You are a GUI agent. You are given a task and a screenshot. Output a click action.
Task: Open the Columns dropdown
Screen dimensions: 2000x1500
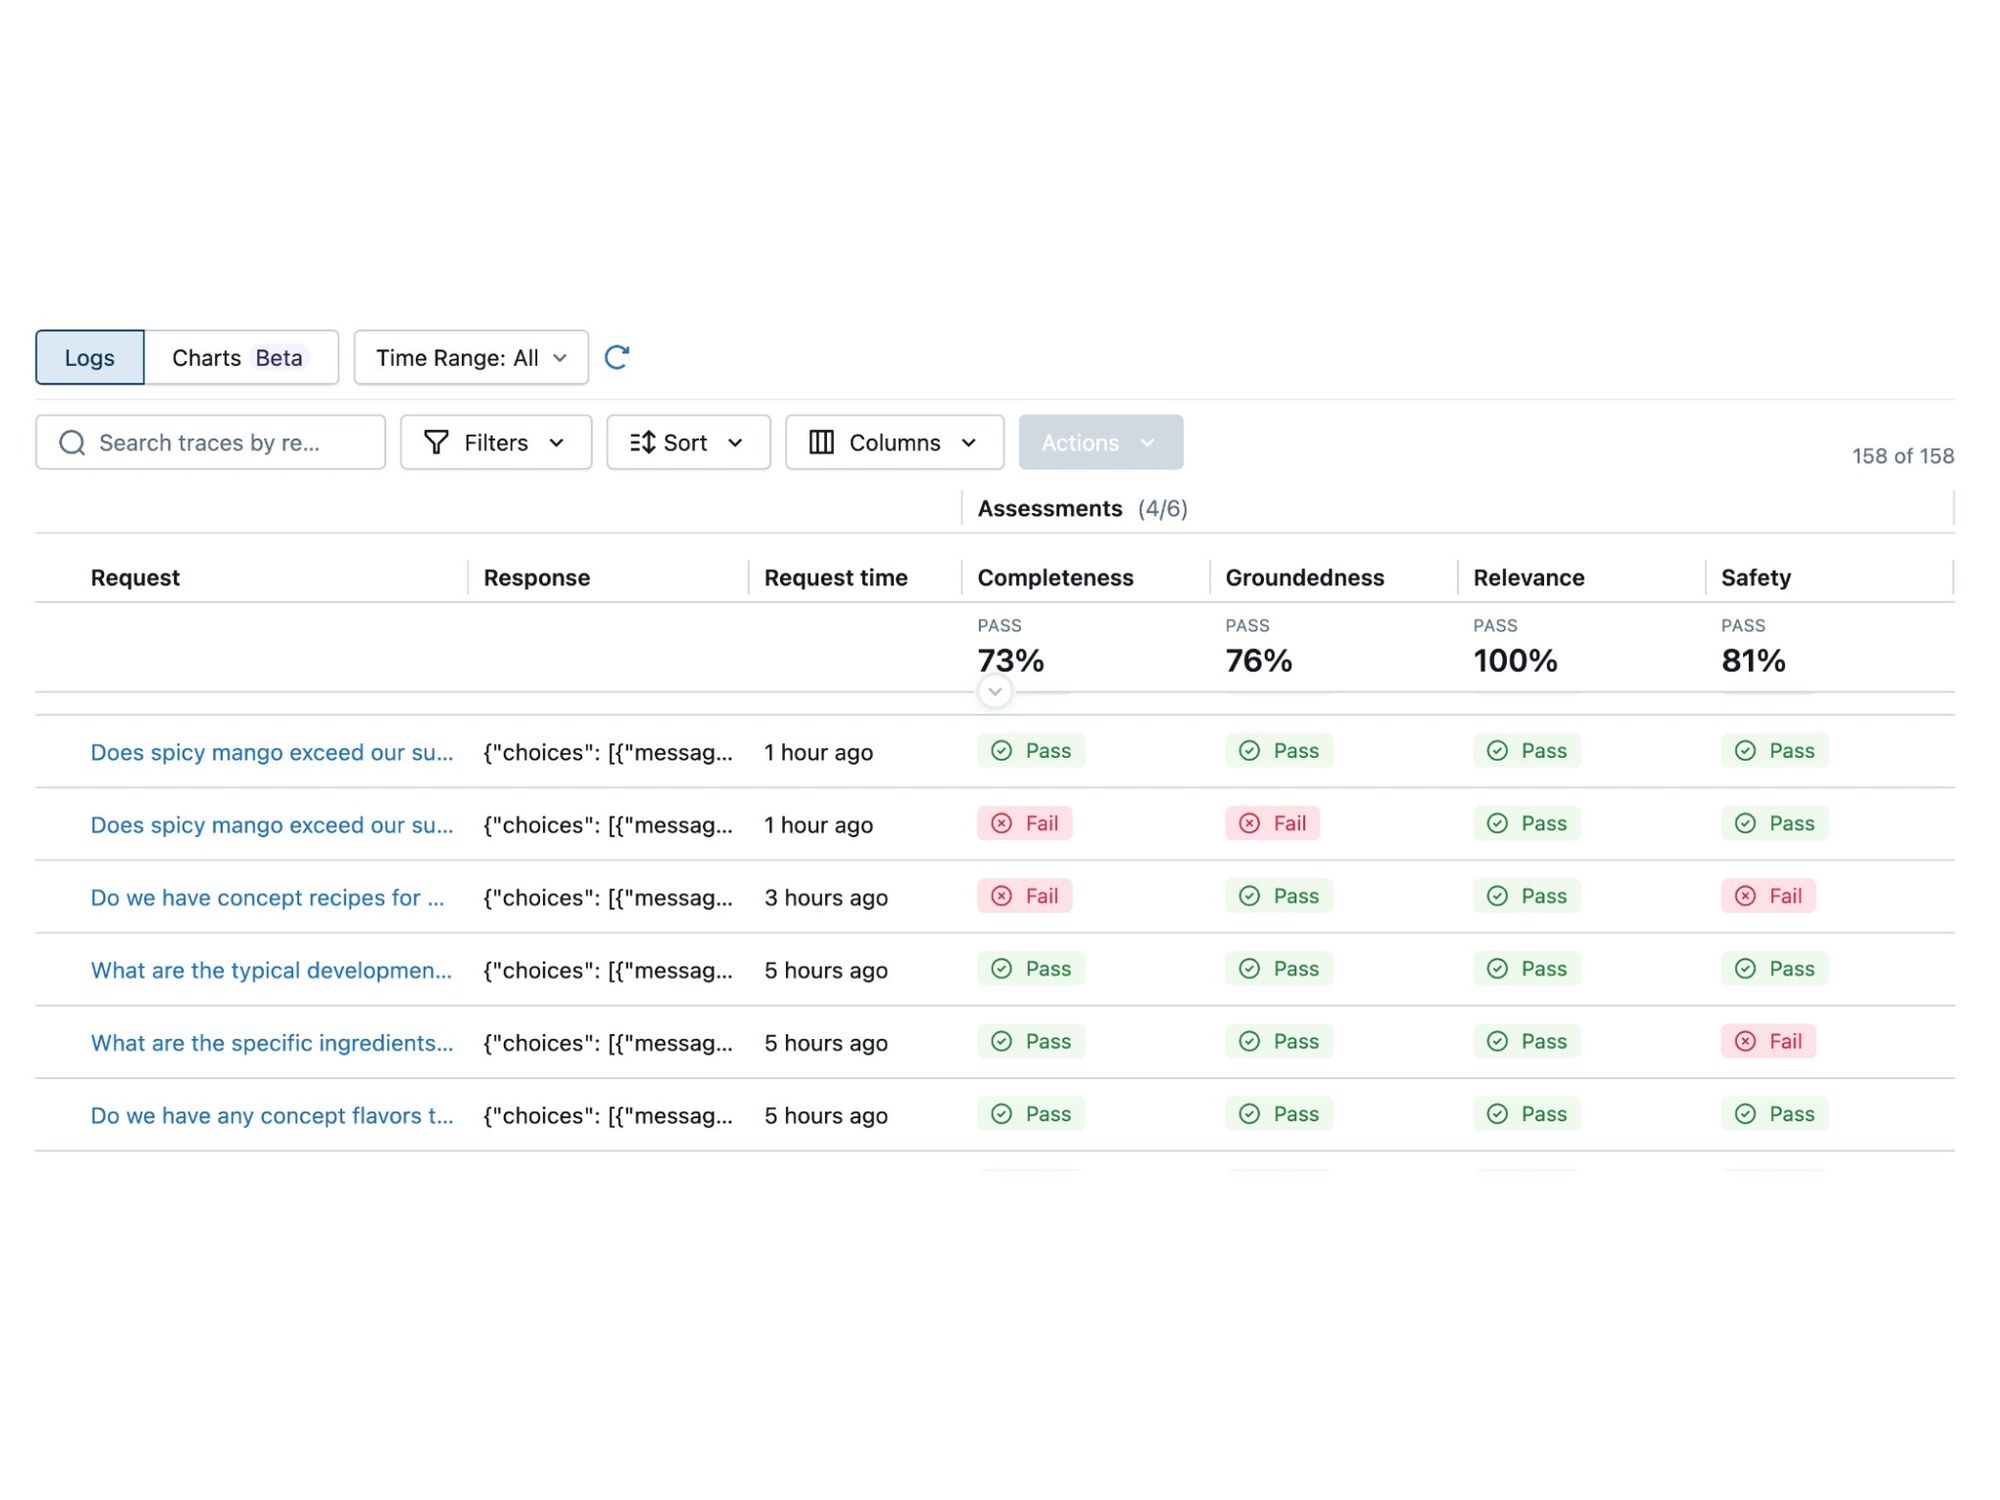pos(894,442)
